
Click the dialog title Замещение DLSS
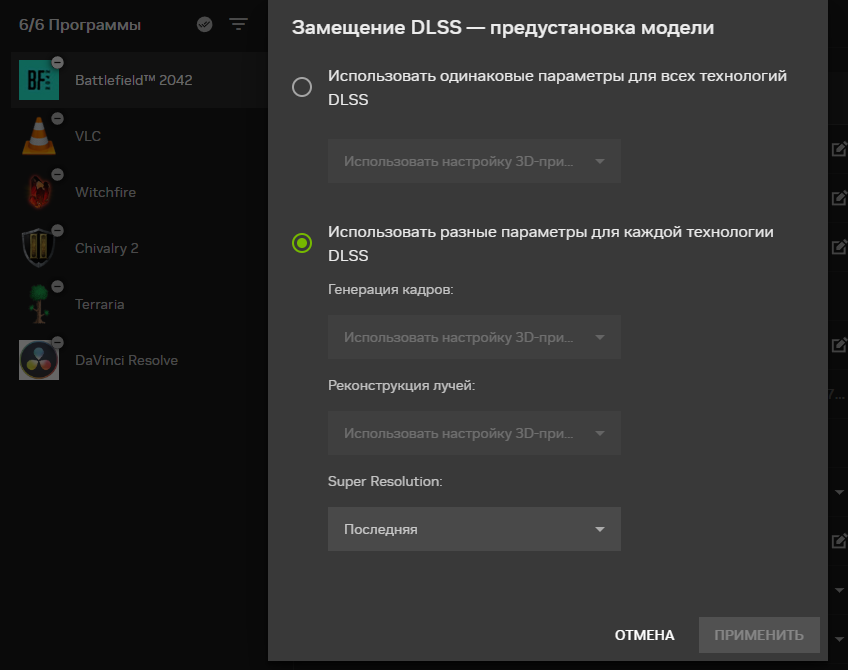click(503, 28)
